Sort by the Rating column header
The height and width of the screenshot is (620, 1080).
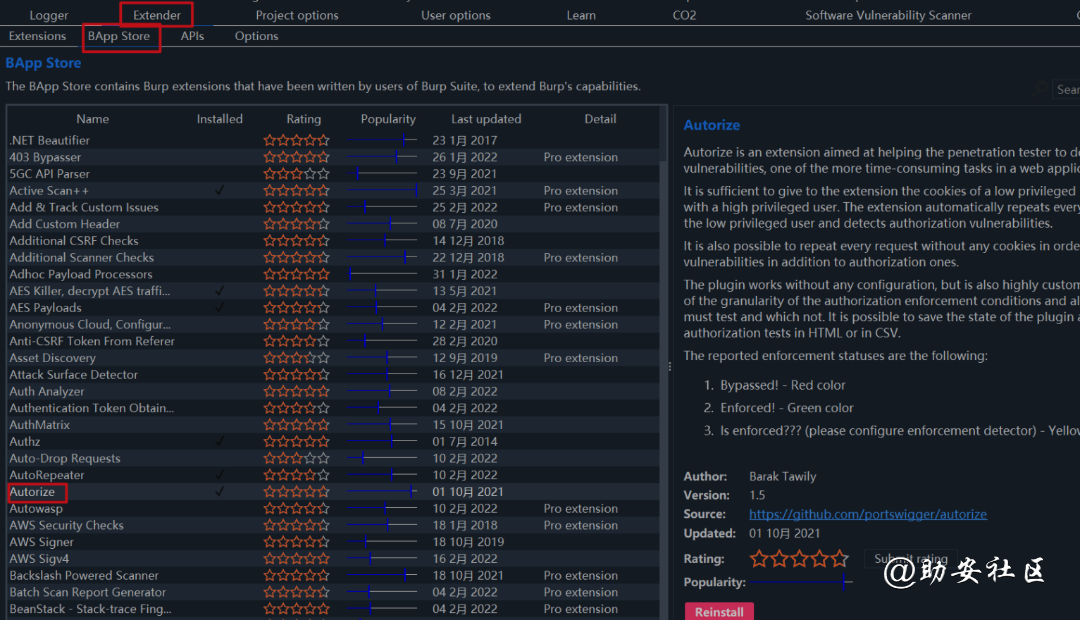pyautogui.click(x=303, y=119)
